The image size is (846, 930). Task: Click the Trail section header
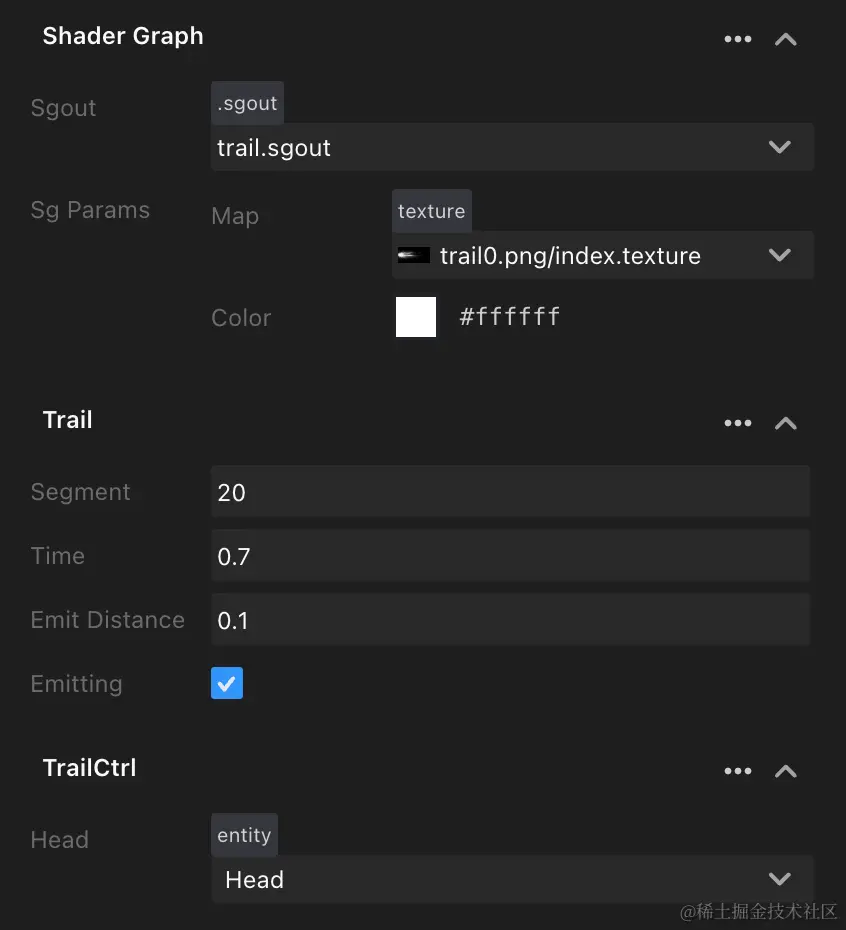coord(67,420)
